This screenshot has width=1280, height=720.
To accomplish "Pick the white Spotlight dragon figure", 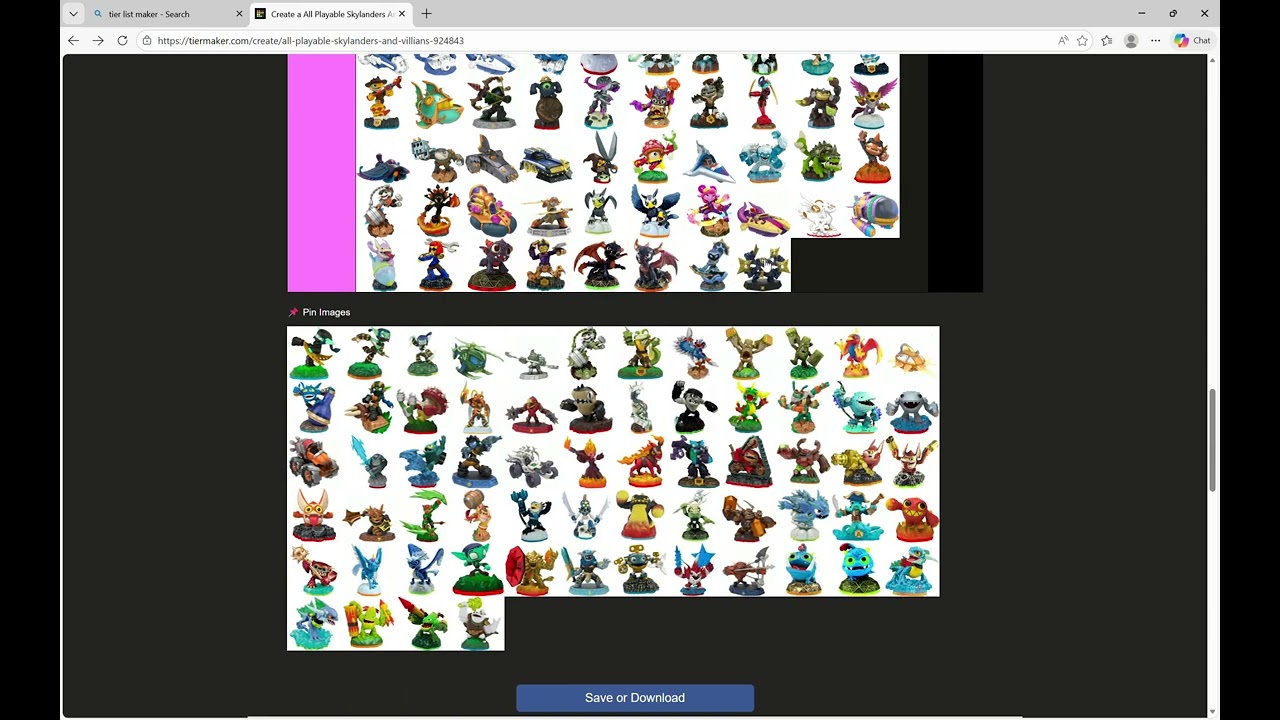I will tap(818, 211).
